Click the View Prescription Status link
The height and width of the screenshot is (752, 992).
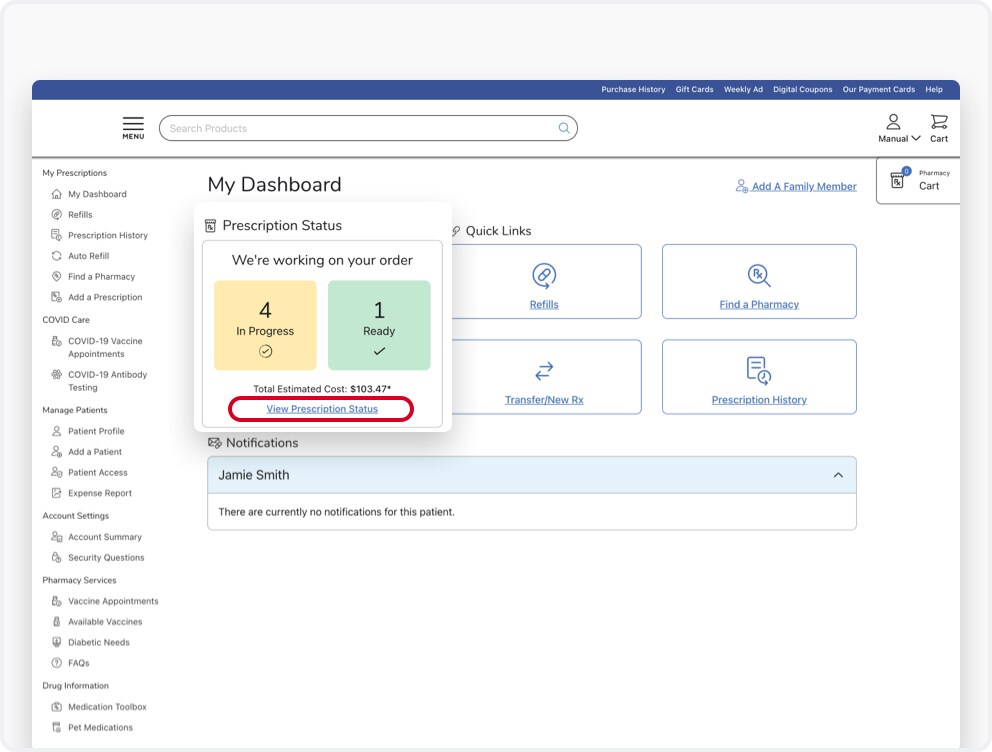click(x=322, y=409)
